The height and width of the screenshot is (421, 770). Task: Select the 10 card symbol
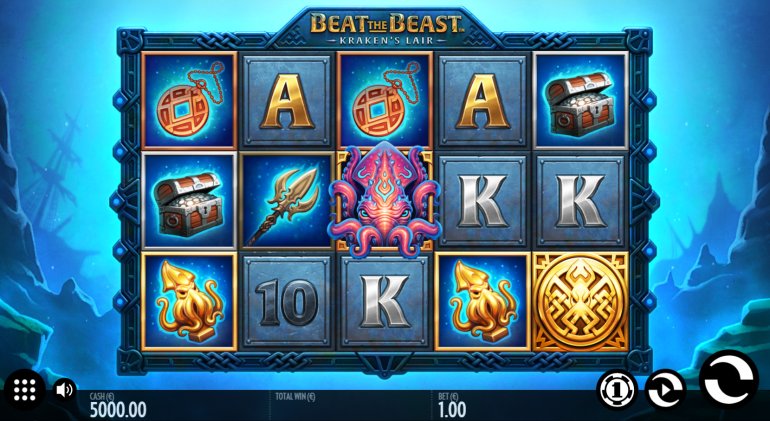[287, 302]
